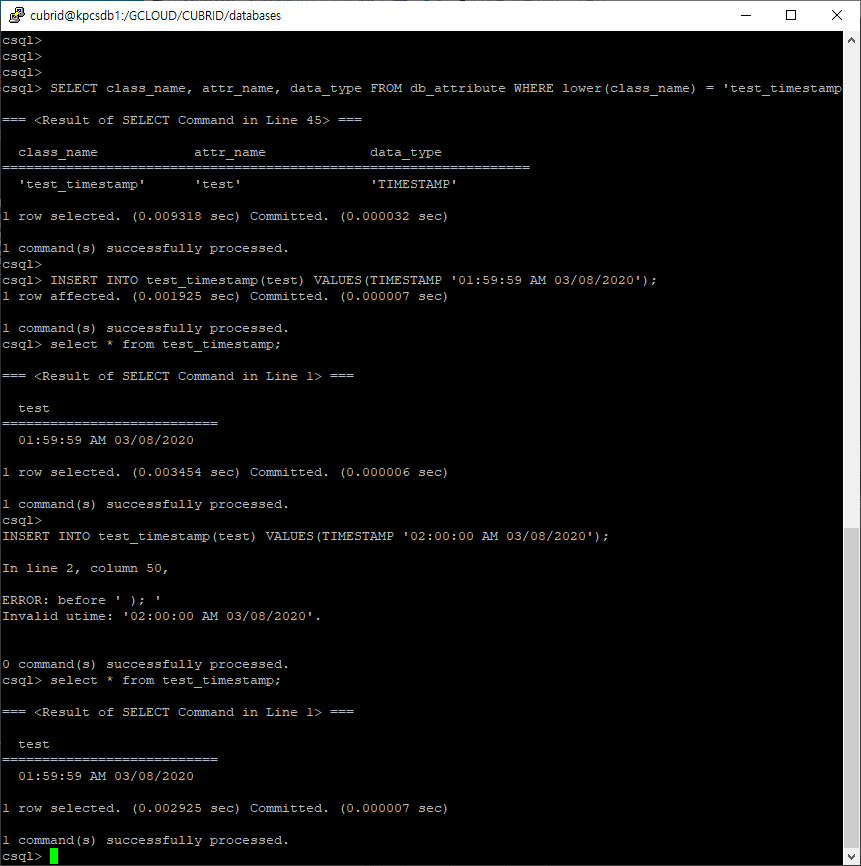Viewport: 861px width, 866px height.
Task: Click the vertical scrollbar thumb
Action: [851, 688]
